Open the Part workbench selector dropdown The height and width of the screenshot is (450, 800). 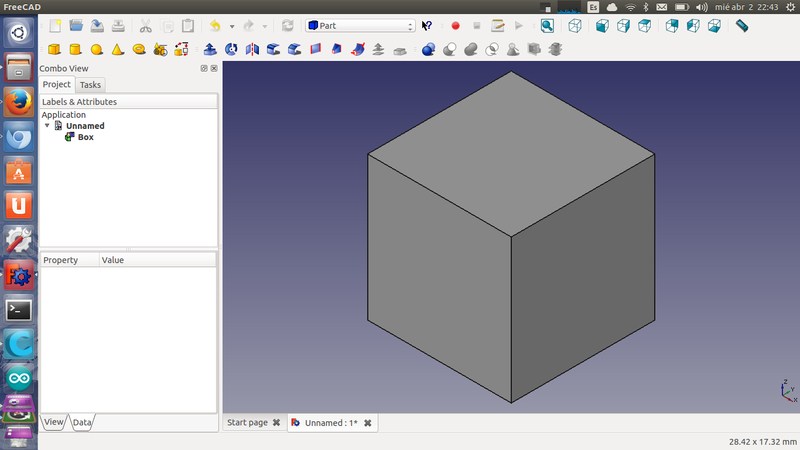(x=360, y=25)
